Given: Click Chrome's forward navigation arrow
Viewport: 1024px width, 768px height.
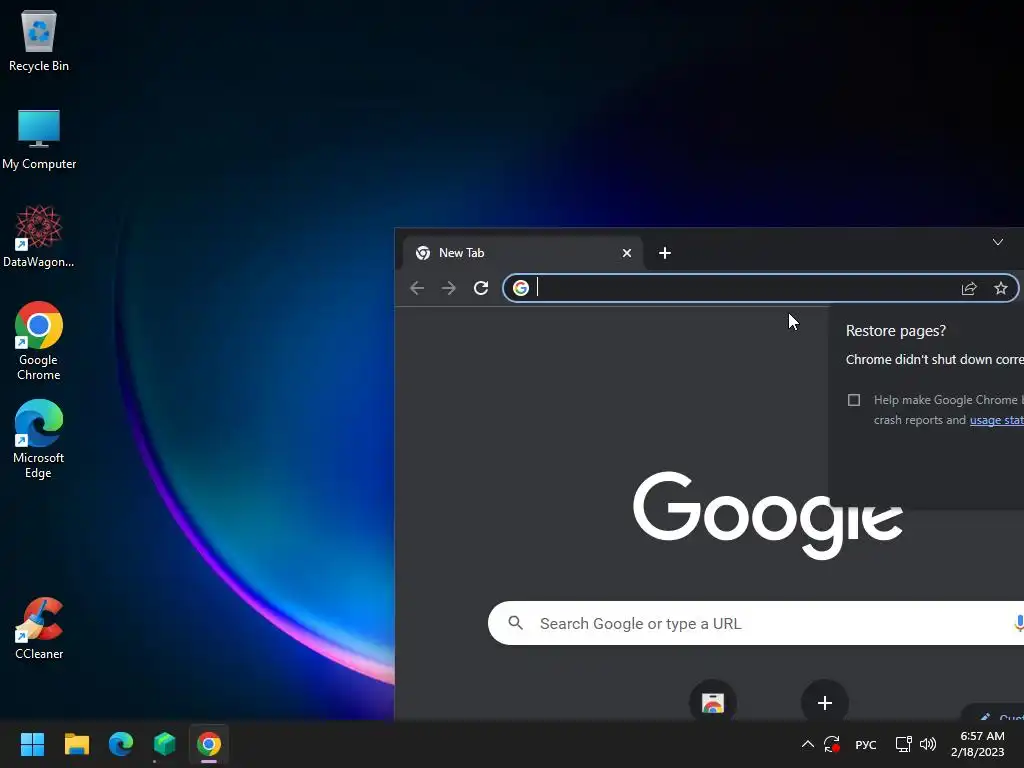Looking at the screenshot, I should pos(449,288).
